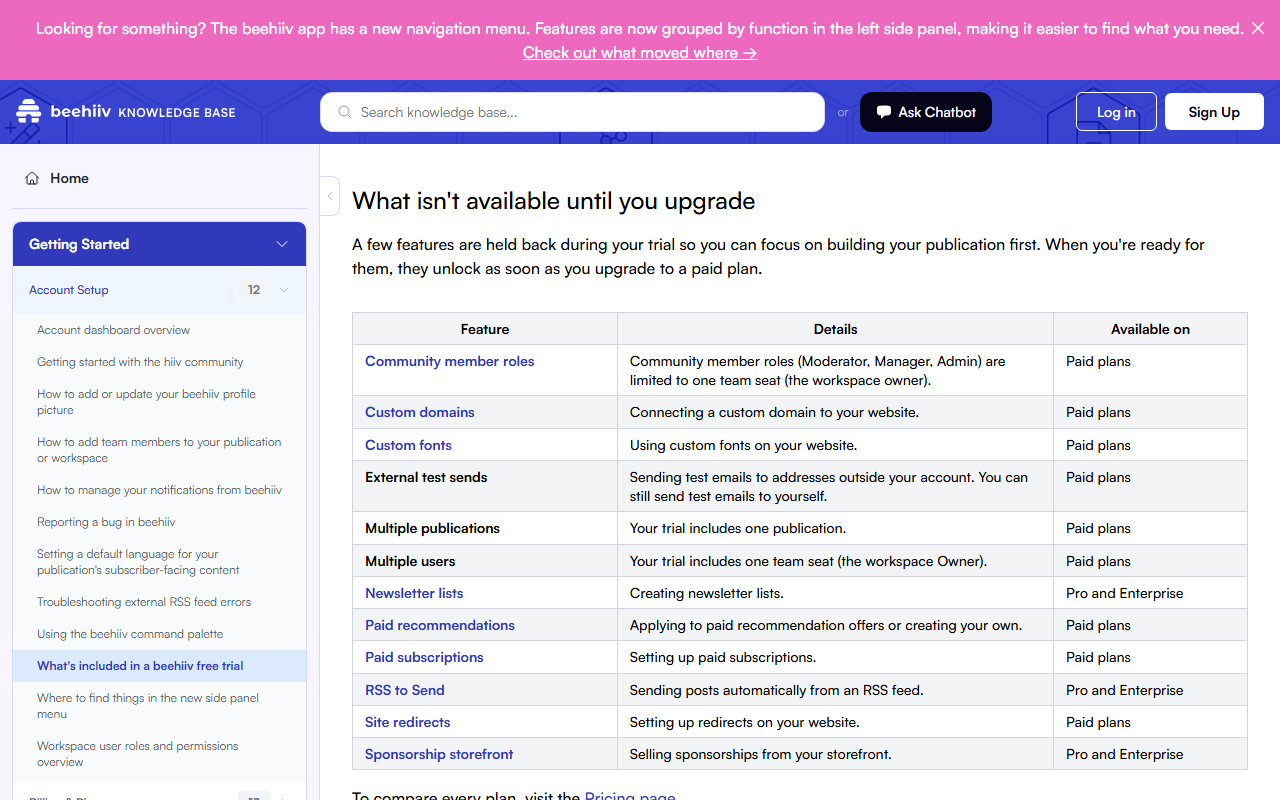Open Reporting a bug in beehiiv
The height and width of the screenshot is (800, 1280).
pyautogui.click(x=106, y=522)
